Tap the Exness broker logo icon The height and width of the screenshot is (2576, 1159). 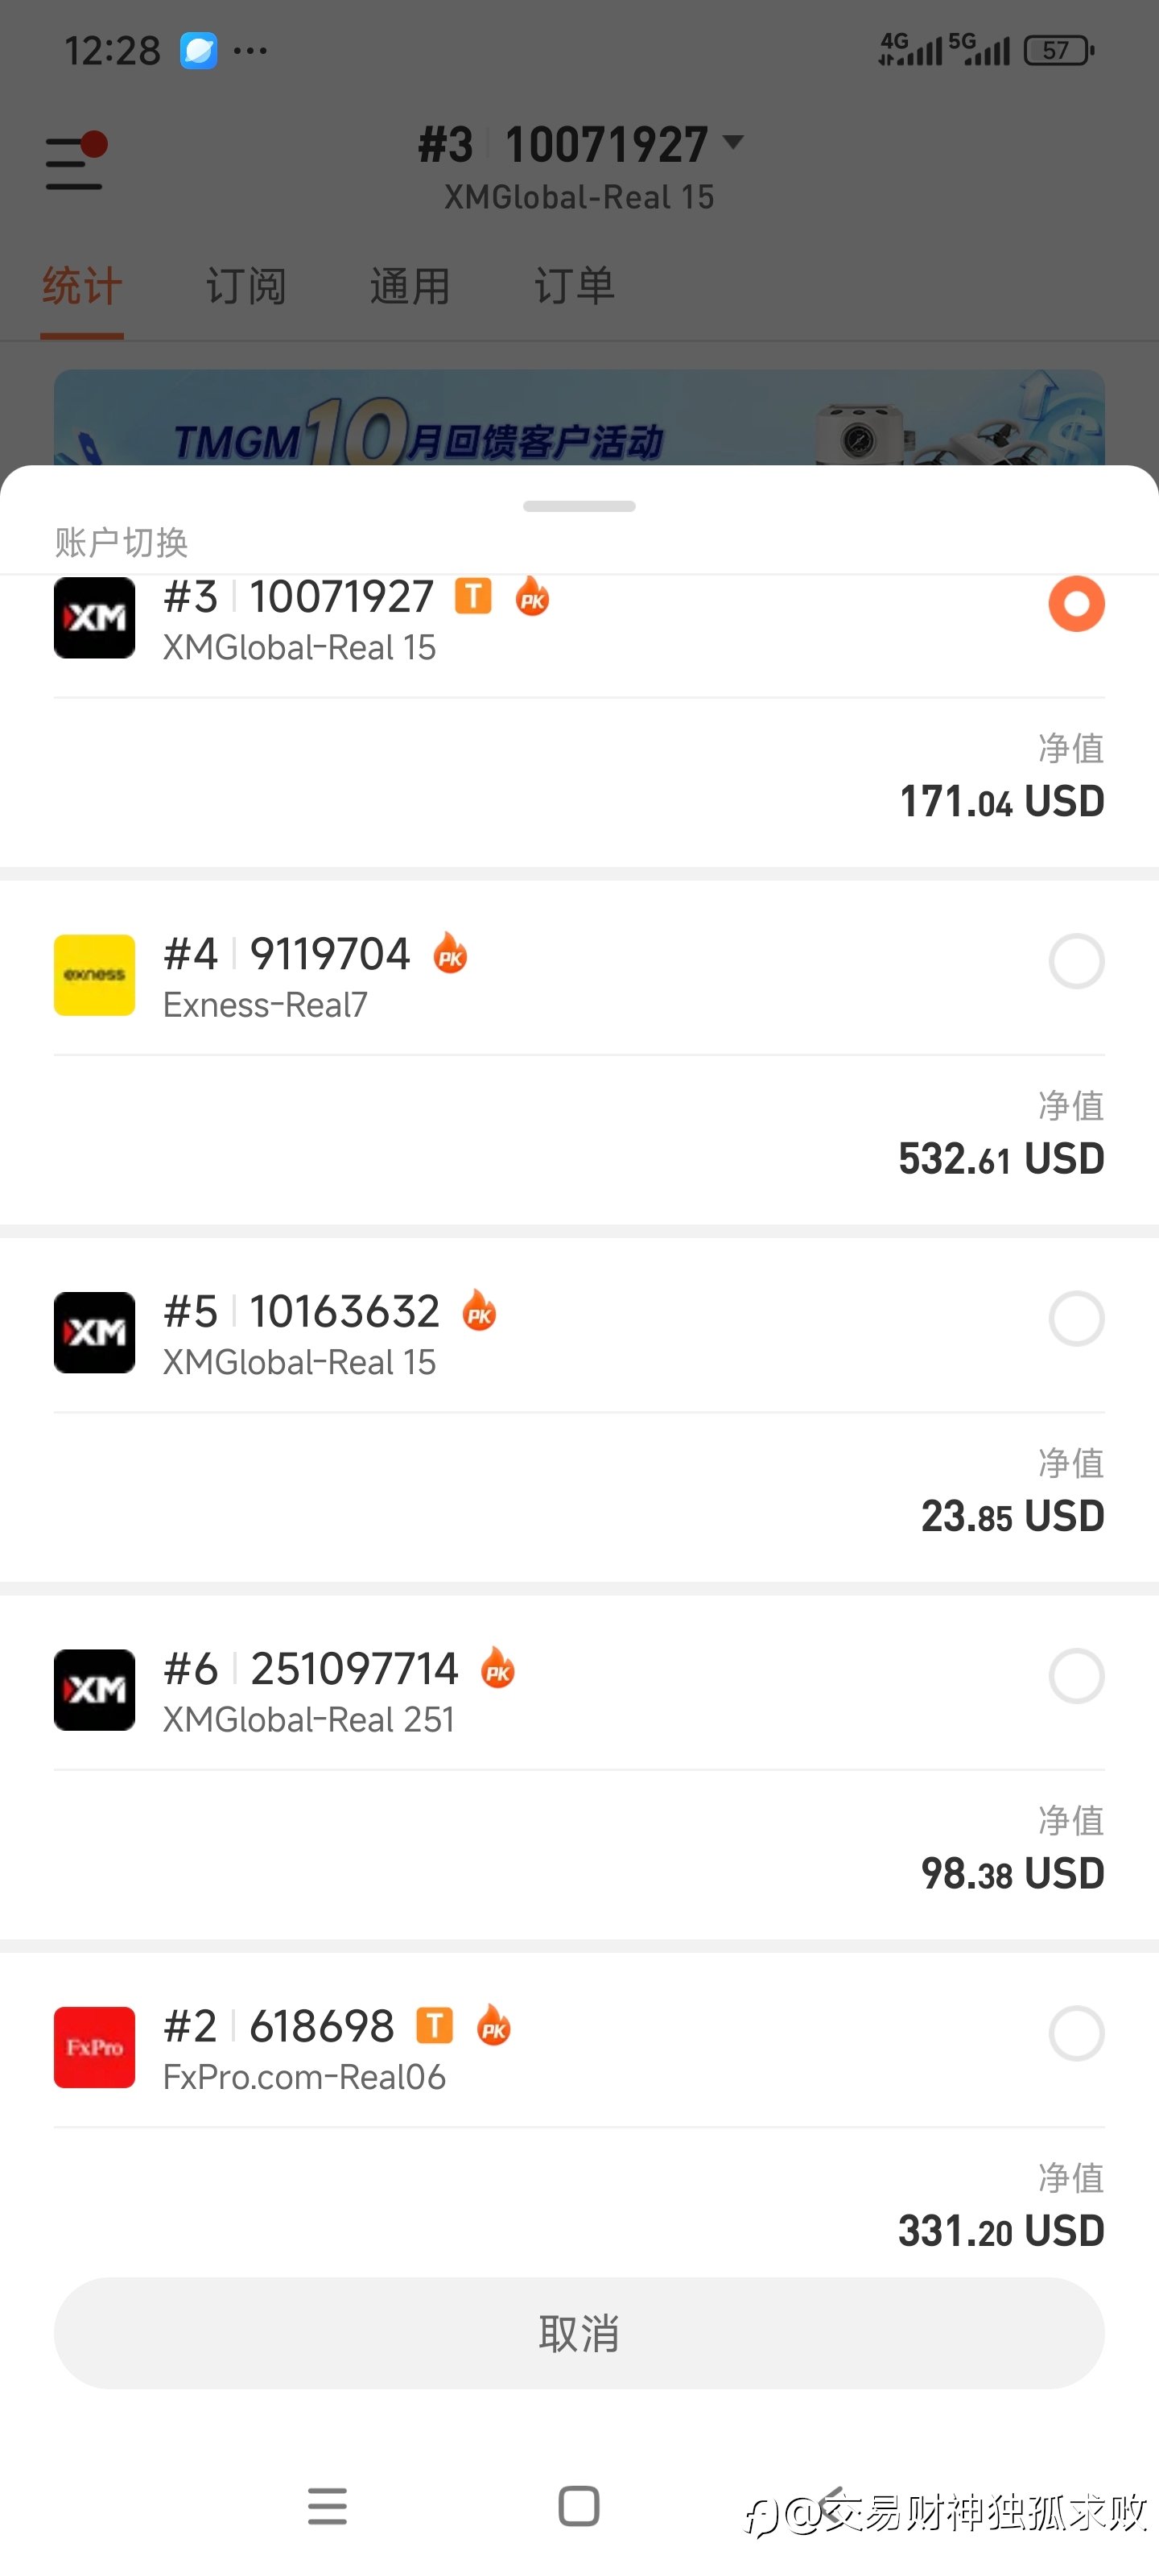click(x=94, y=975)
